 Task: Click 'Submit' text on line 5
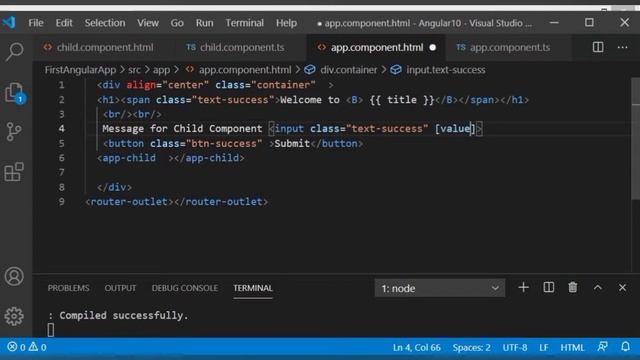292,144
